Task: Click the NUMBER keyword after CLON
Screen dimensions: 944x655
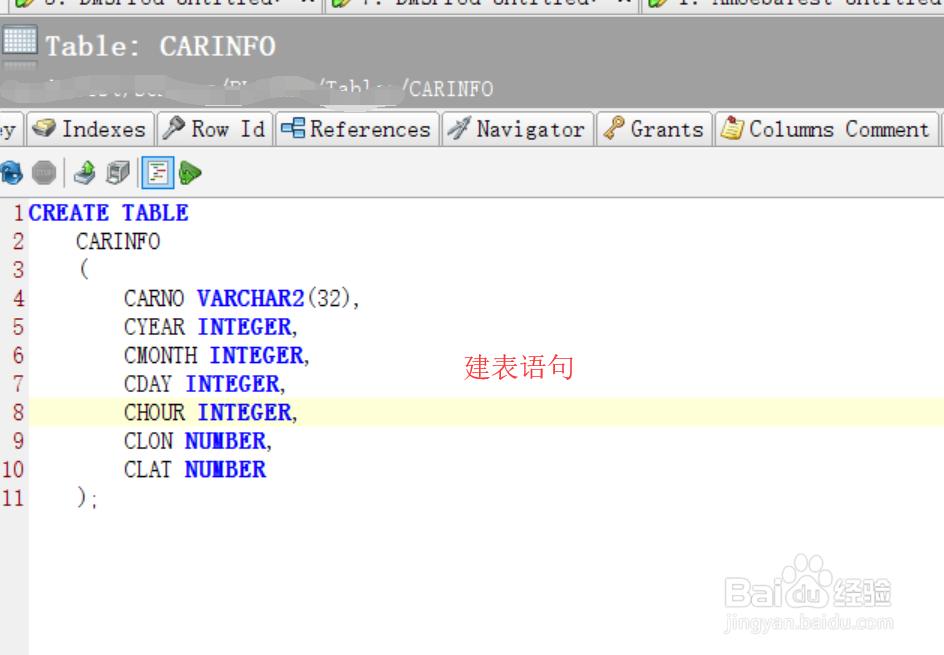Action: point(226,441)
